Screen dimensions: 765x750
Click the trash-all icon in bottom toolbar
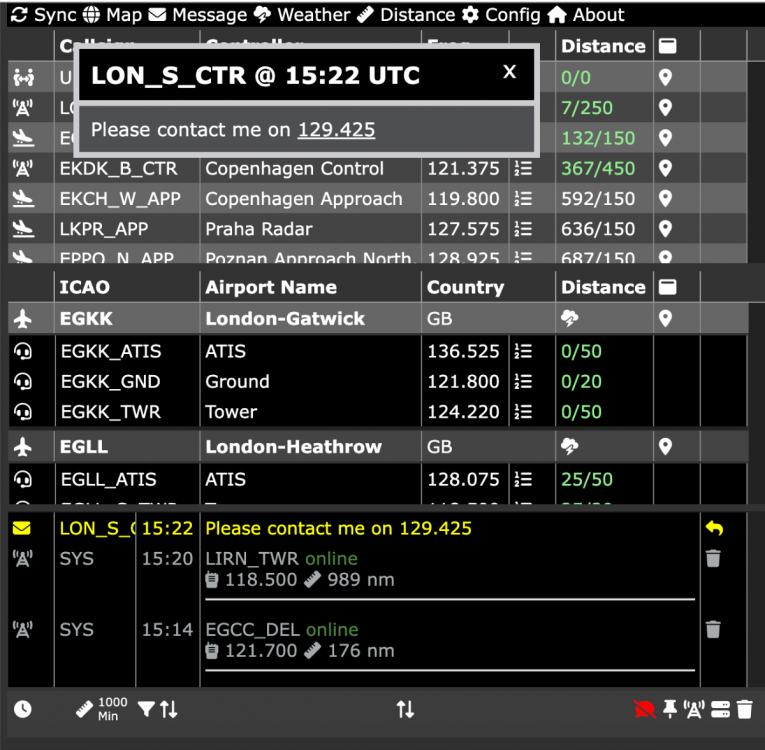745,709
